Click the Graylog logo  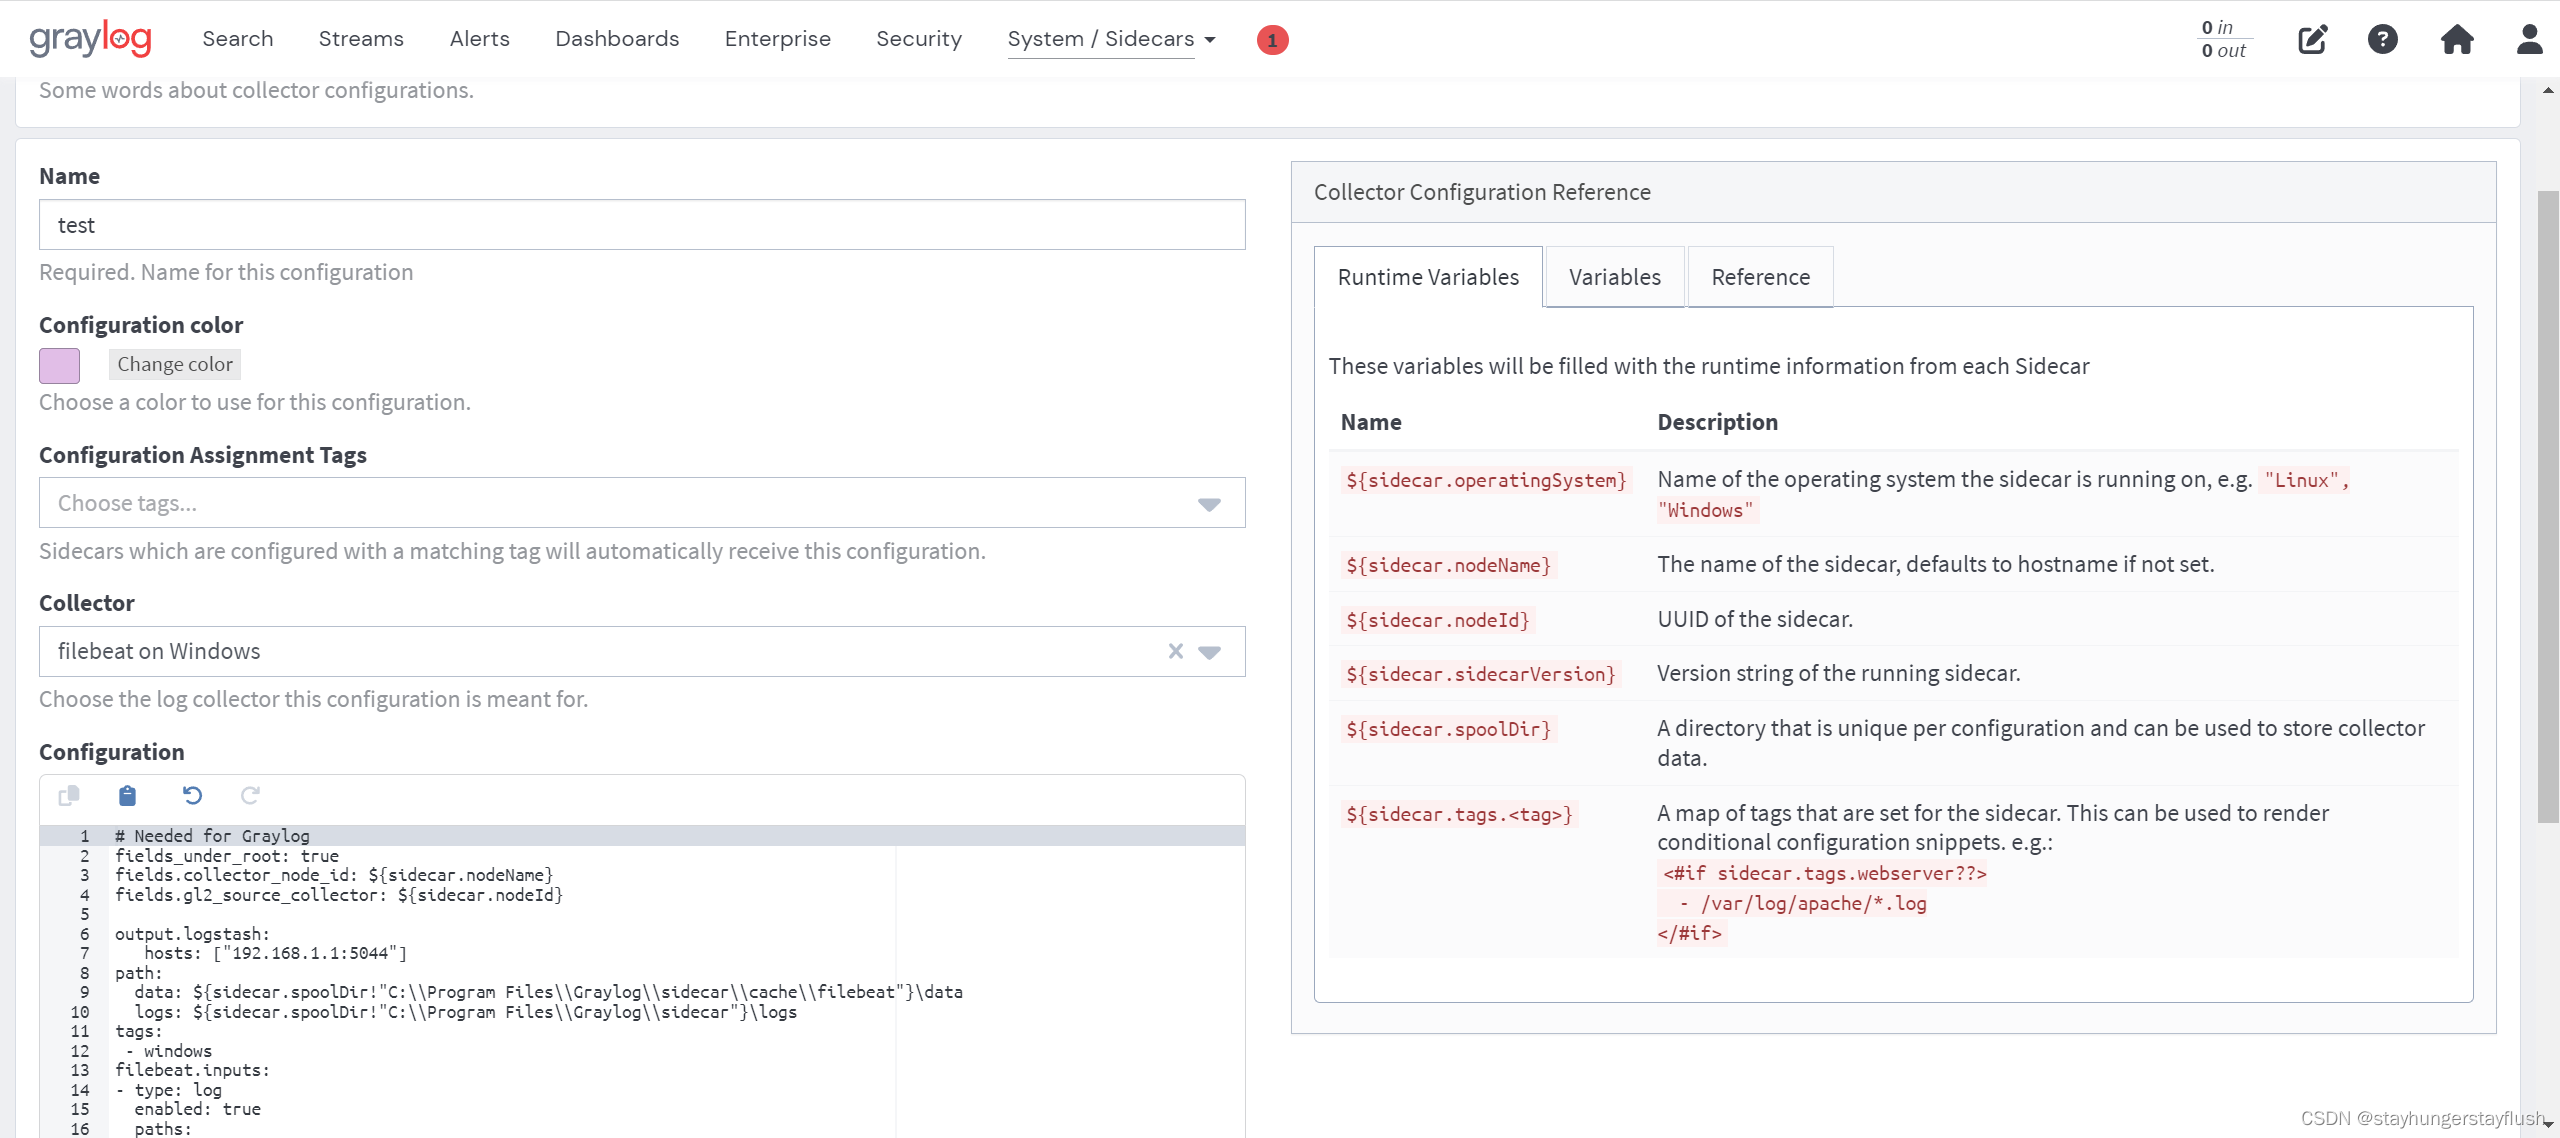[x=90, y=39]
